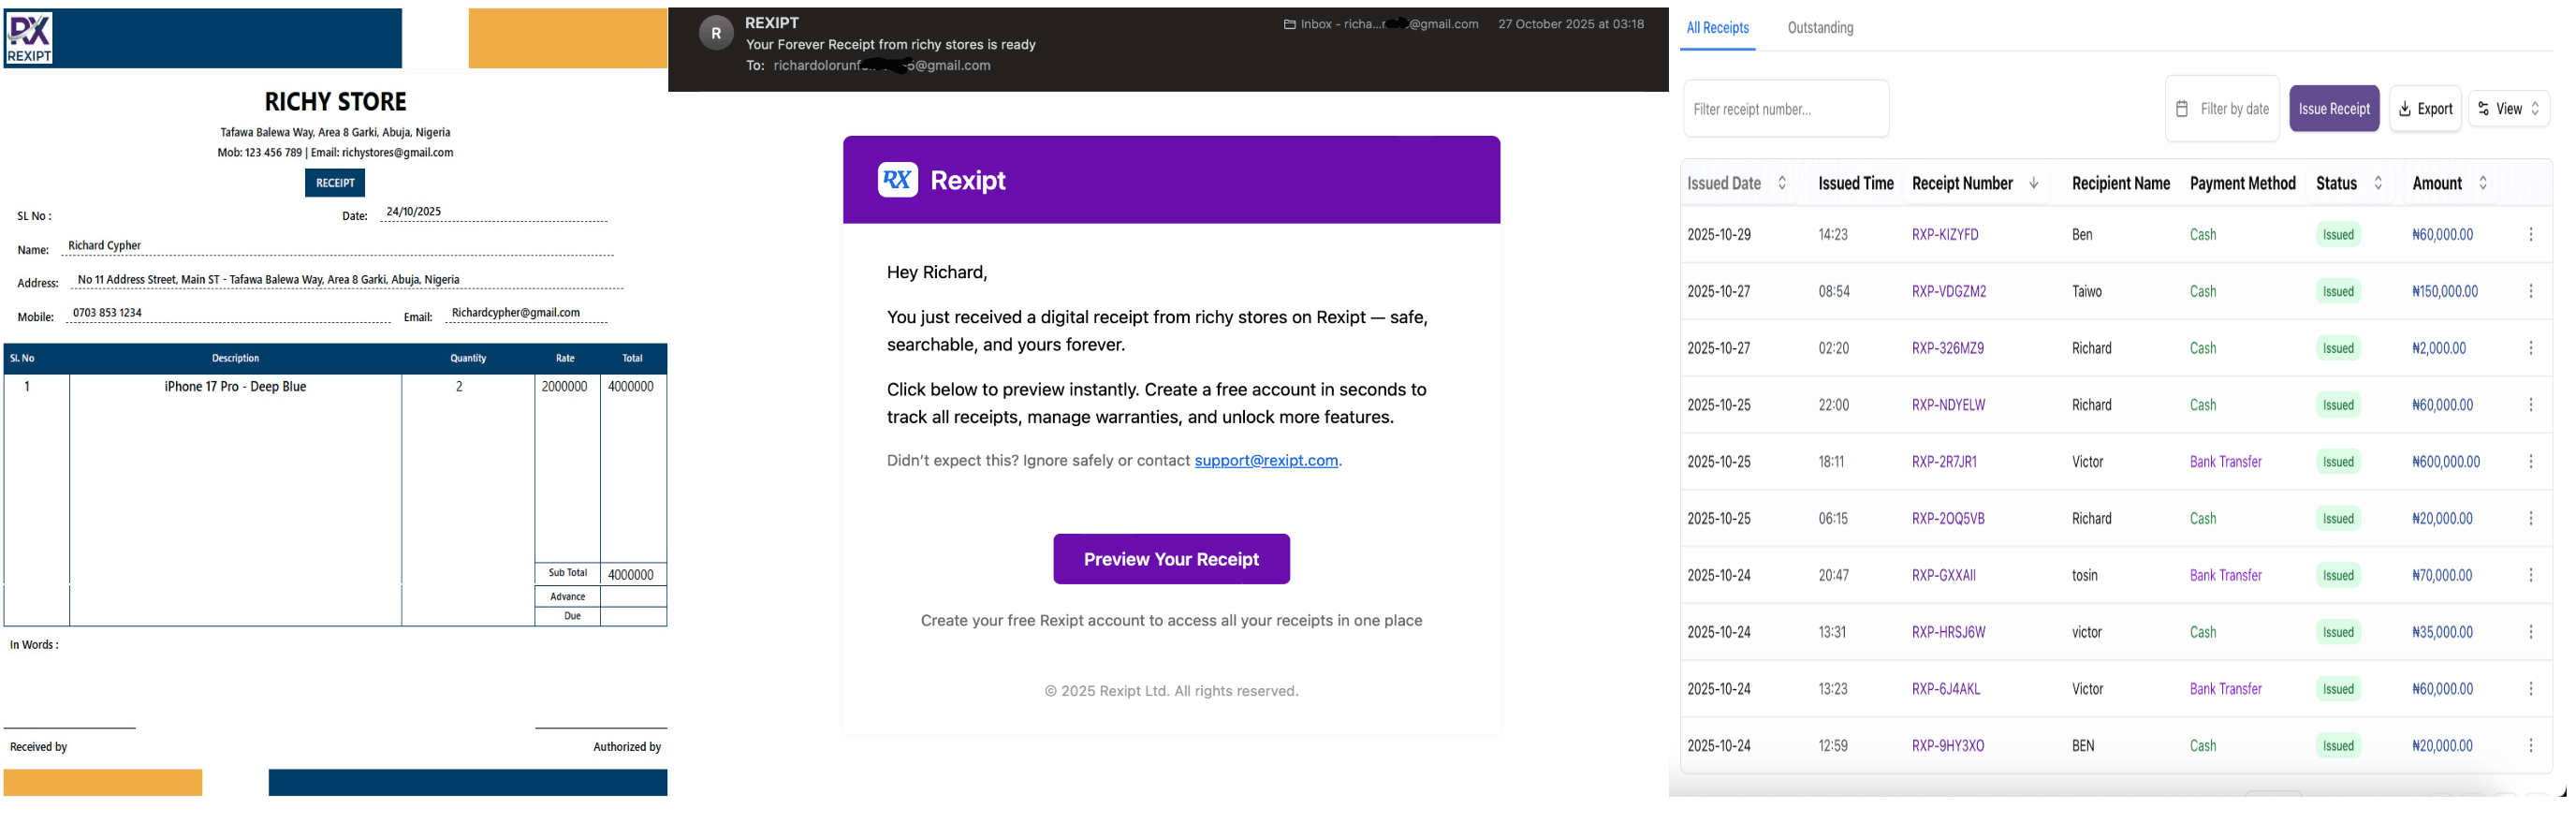
Task: Open row menu for receipt RXP-9HY3XO
Action: click(2530, 746)
